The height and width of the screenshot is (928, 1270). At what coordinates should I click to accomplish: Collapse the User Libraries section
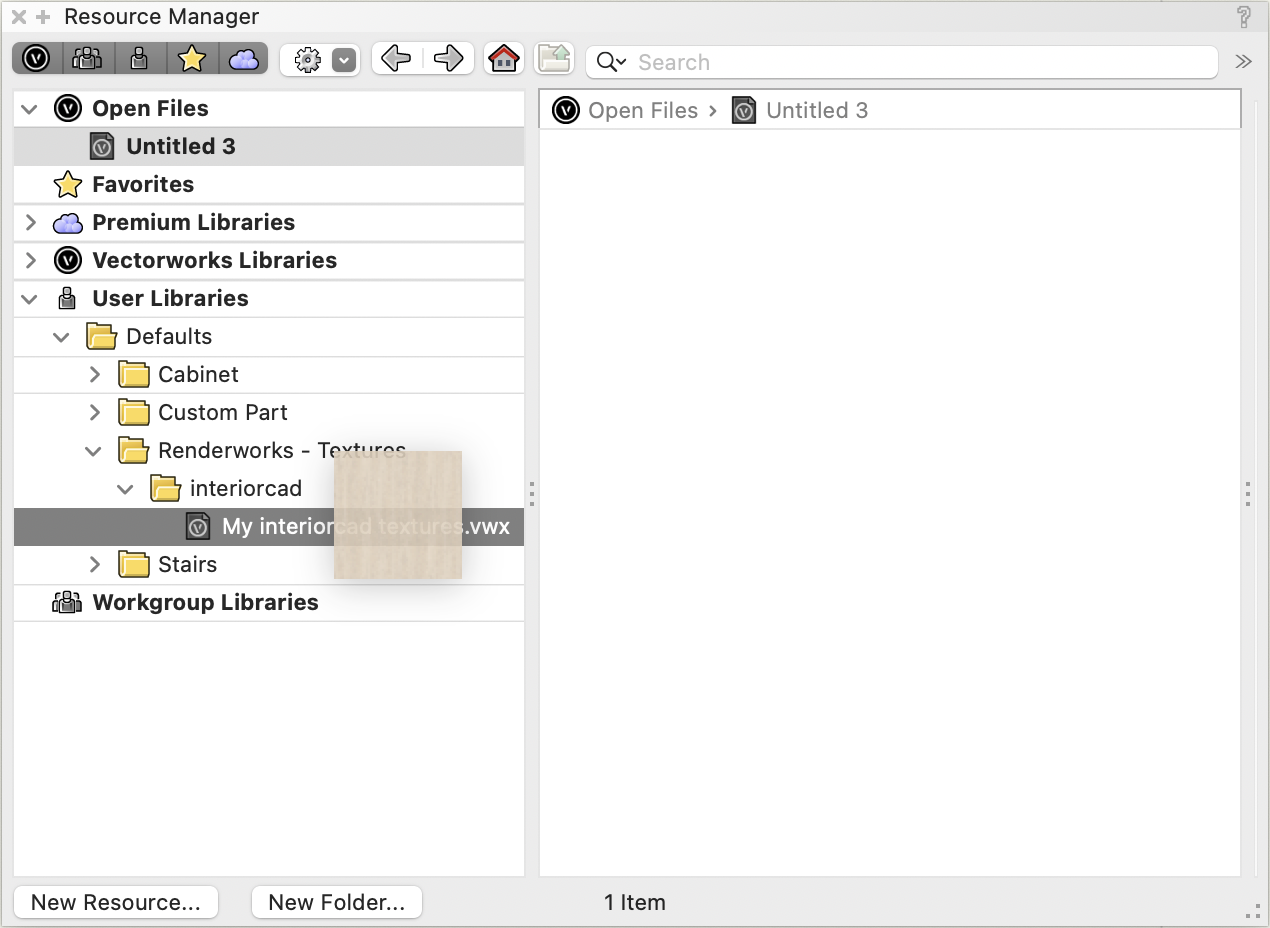pyautogui.click(x=30, y=298)
